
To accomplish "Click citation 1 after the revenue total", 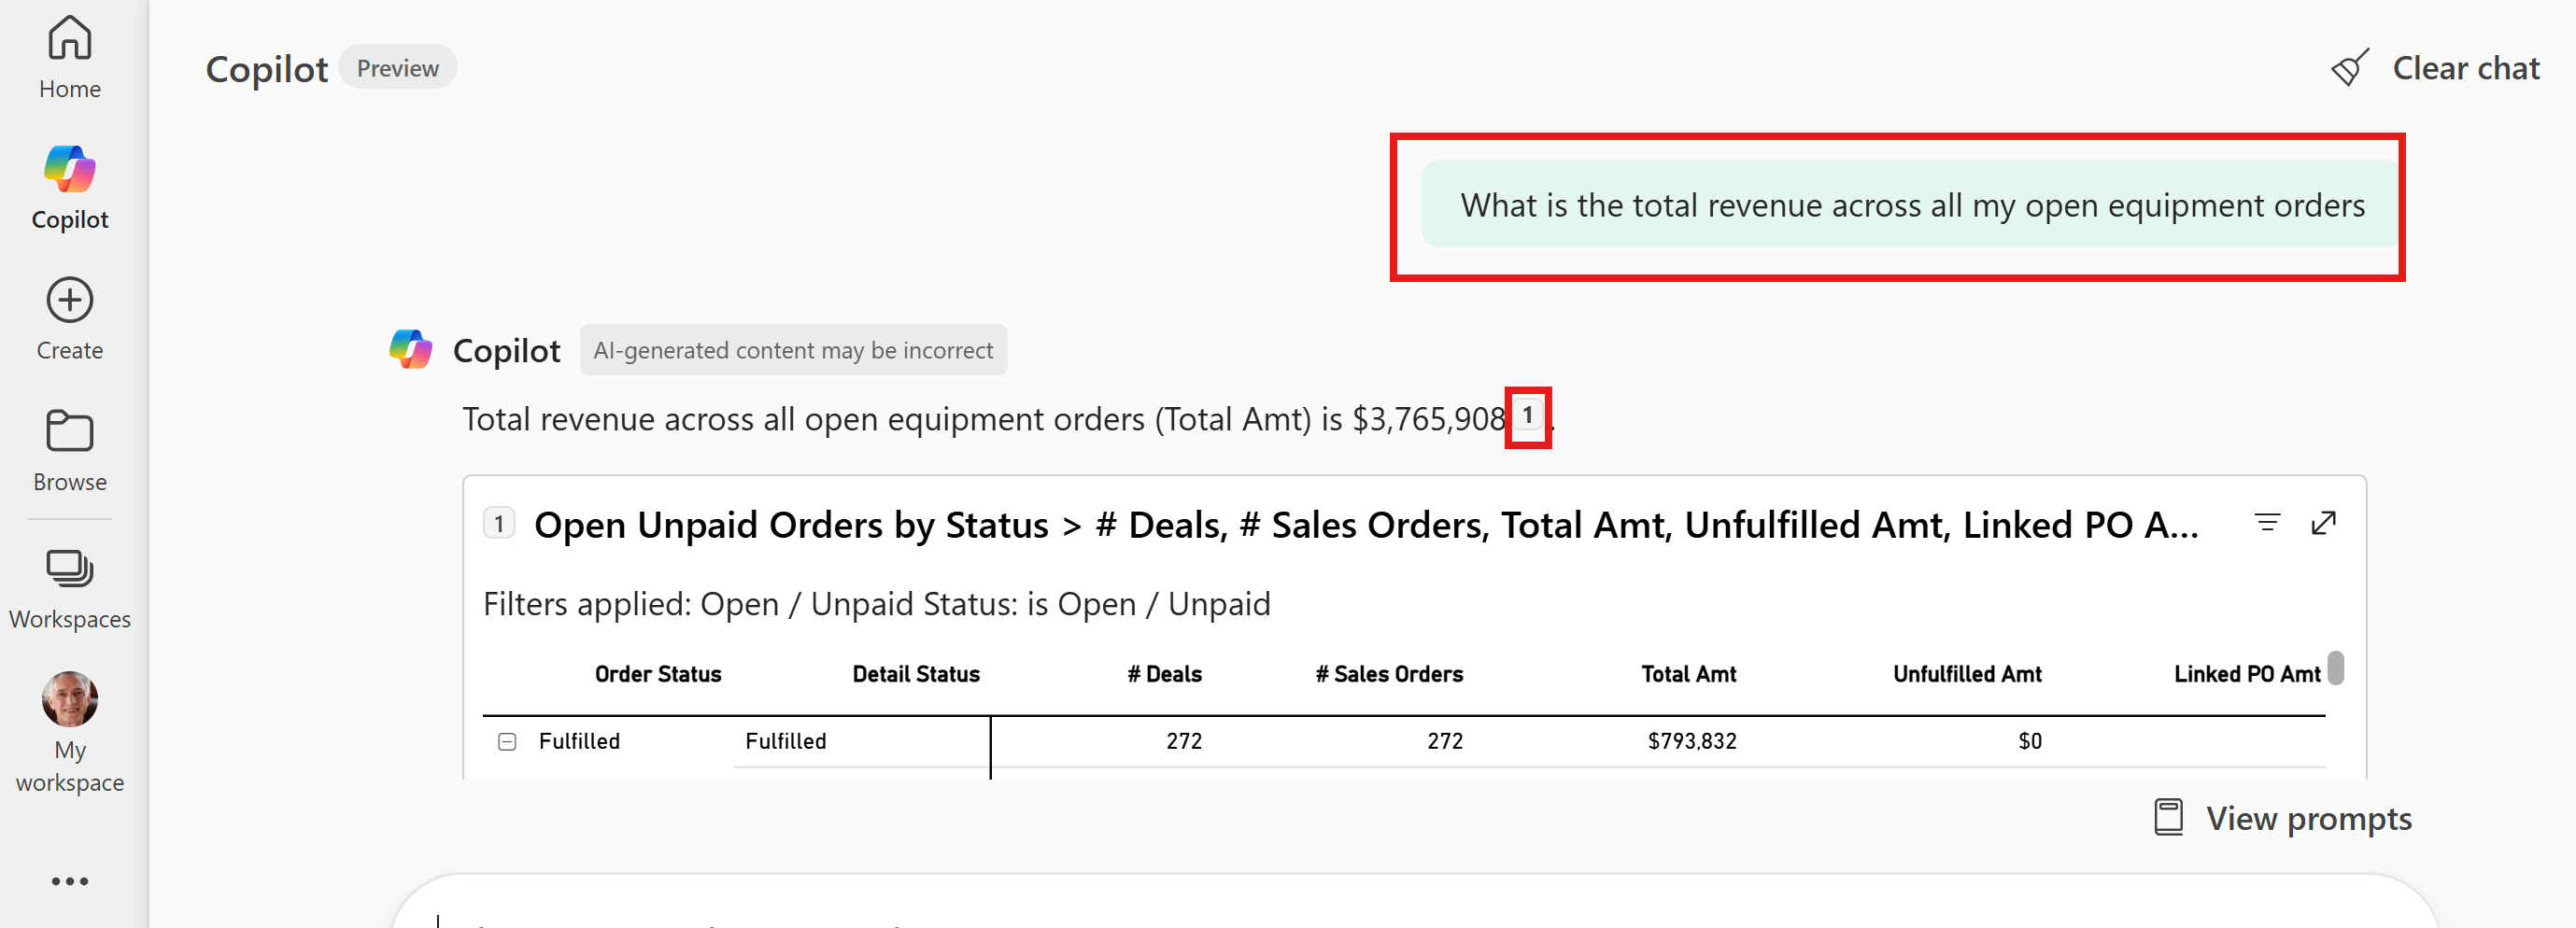I will 1527,415.
